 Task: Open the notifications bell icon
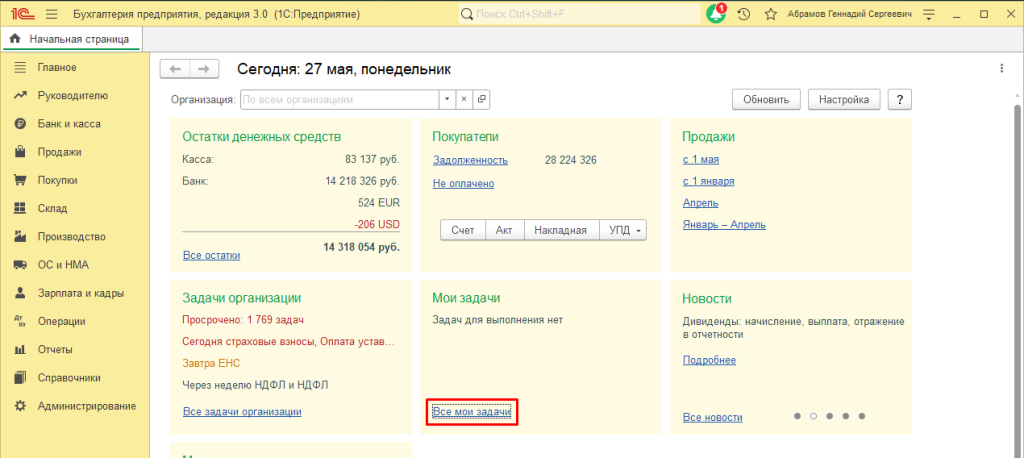(x=716, y=14)
